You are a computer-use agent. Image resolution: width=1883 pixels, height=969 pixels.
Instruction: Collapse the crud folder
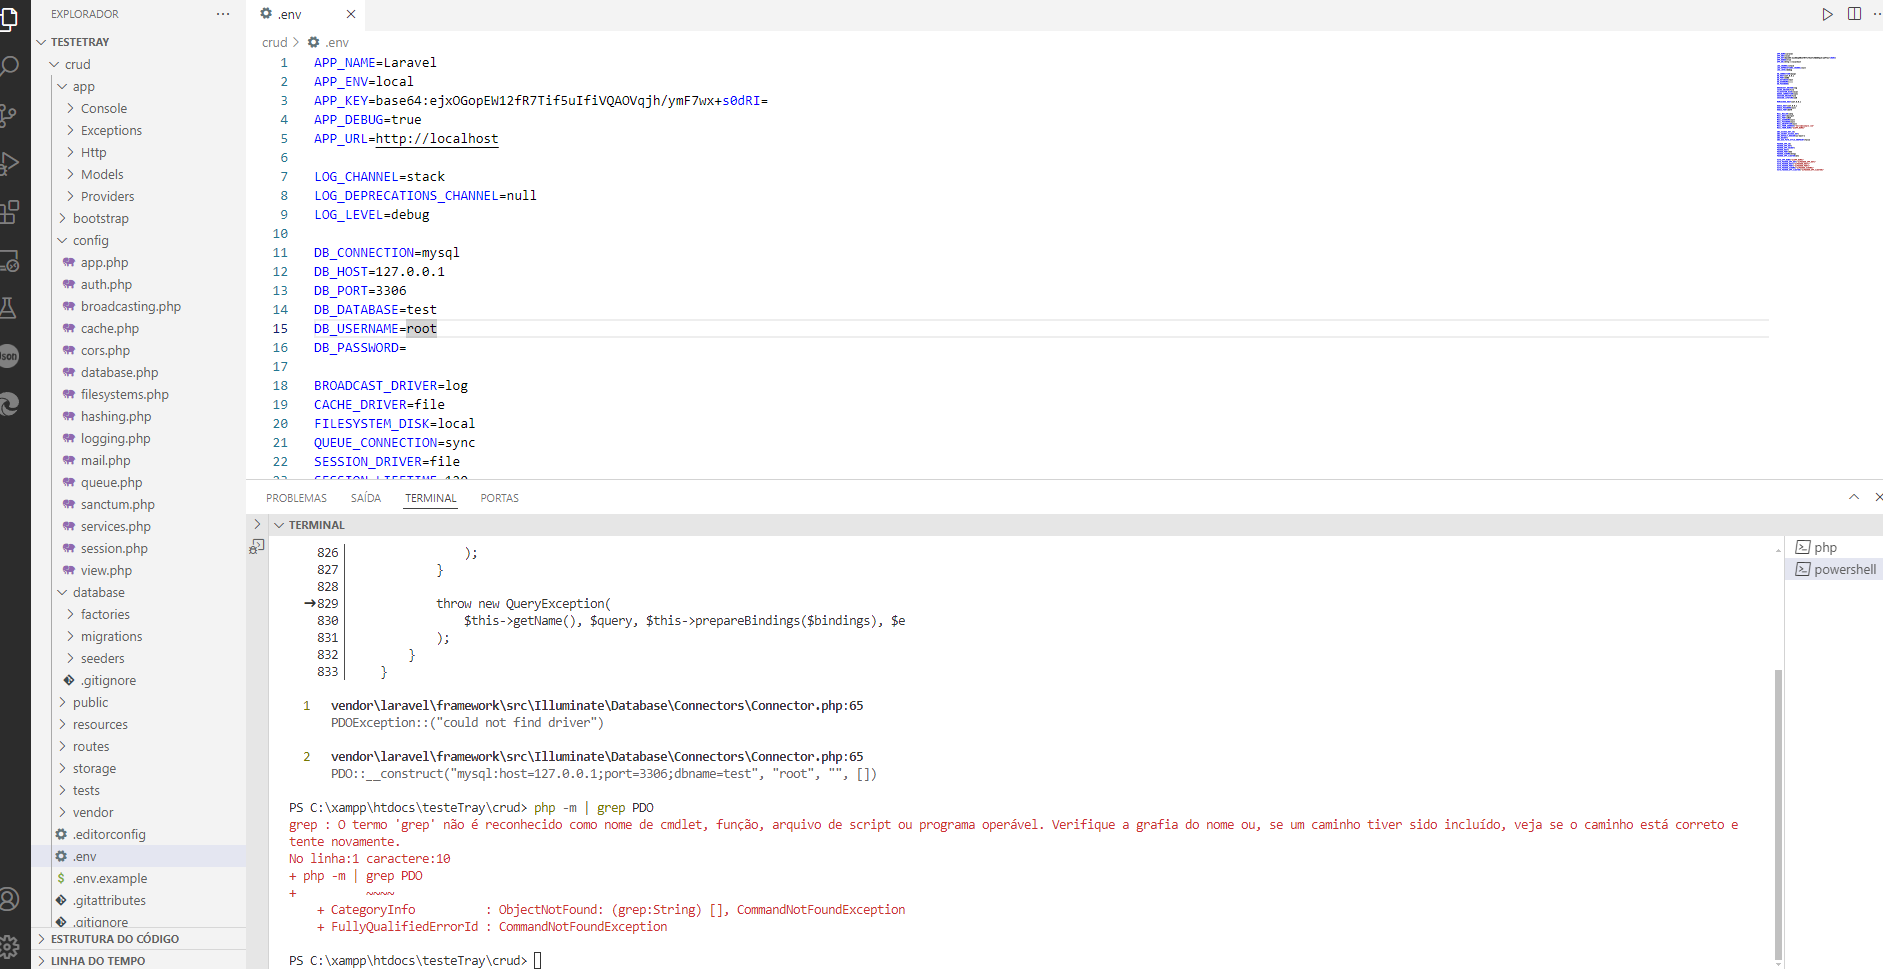click(x=139, y=64)
